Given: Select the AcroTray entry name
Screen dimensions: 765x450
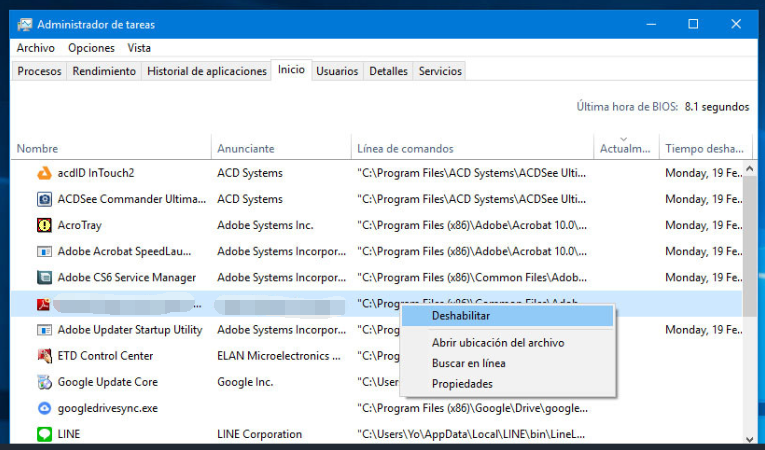Looking at the screenshot, I should coord(80,225).
